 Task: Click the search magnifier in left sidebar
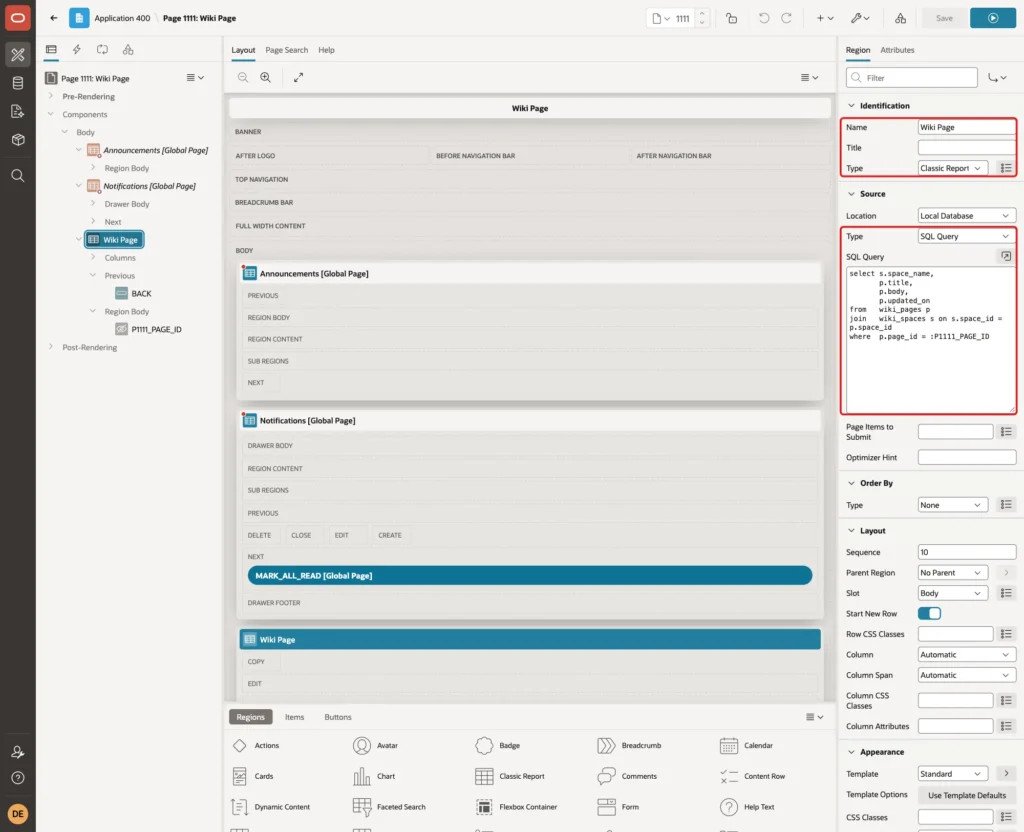click(x=18, y=176)
